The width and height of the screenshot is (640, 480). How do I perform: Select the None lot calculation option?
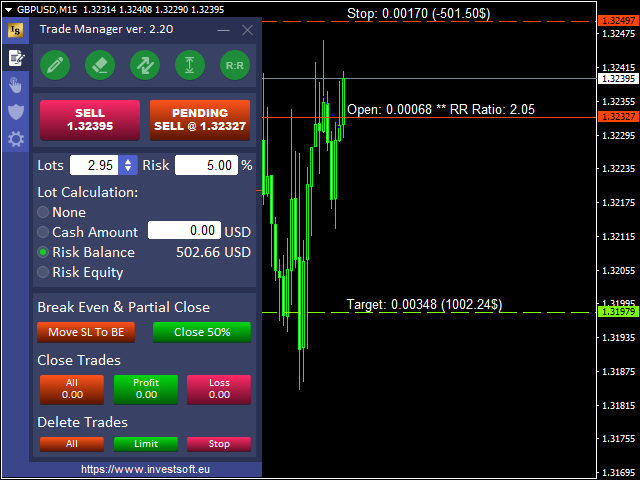pyautogui.click(x=43, y=212)
